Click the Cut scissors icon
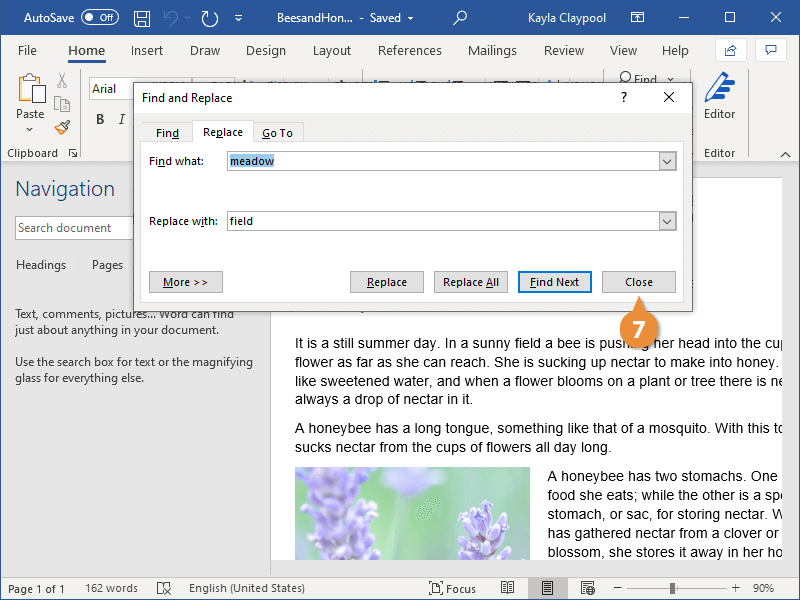The width and height of the screenshot is (800, 600). pos(62,81)
